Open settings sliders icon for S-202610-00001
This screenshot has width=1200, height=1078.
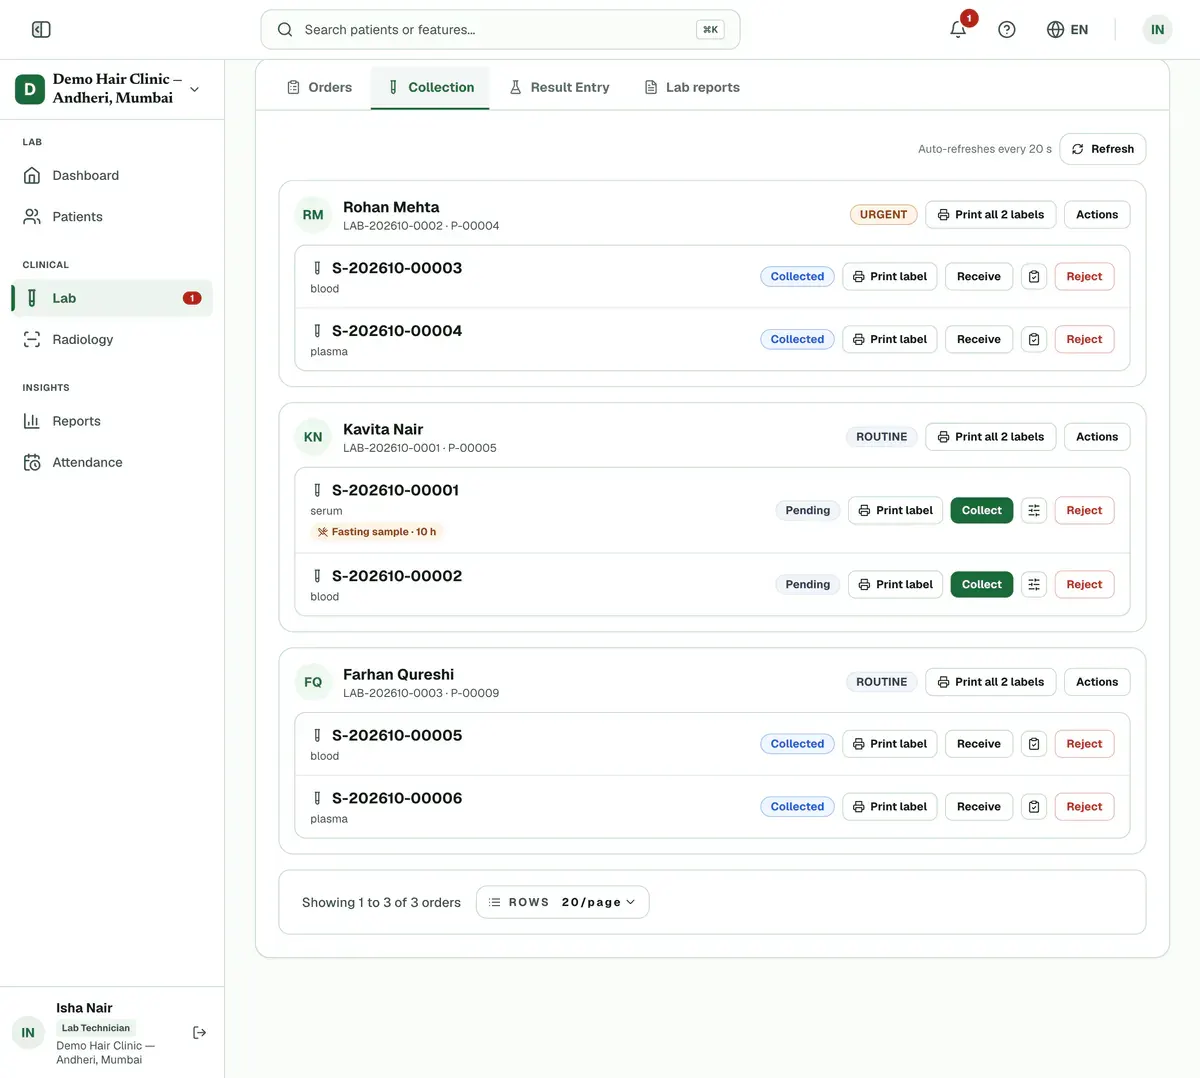pyautogui.click(x=1034, y=511)
